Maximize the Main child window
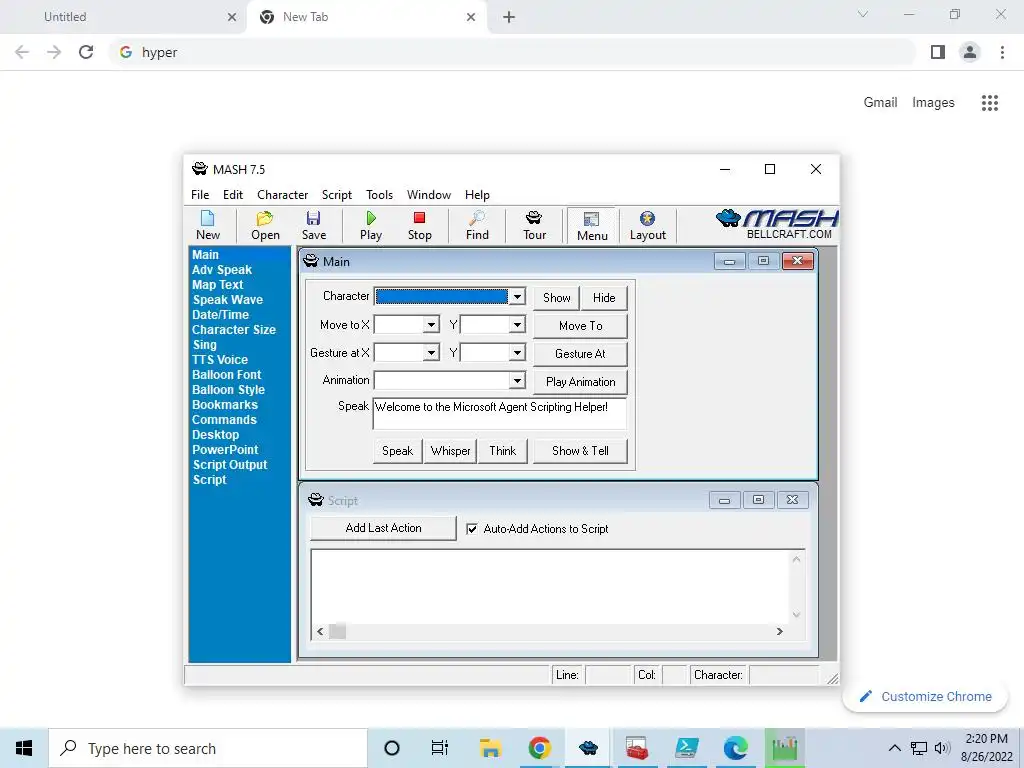This screenshot has width=1024, height=768. click(763, 261)
